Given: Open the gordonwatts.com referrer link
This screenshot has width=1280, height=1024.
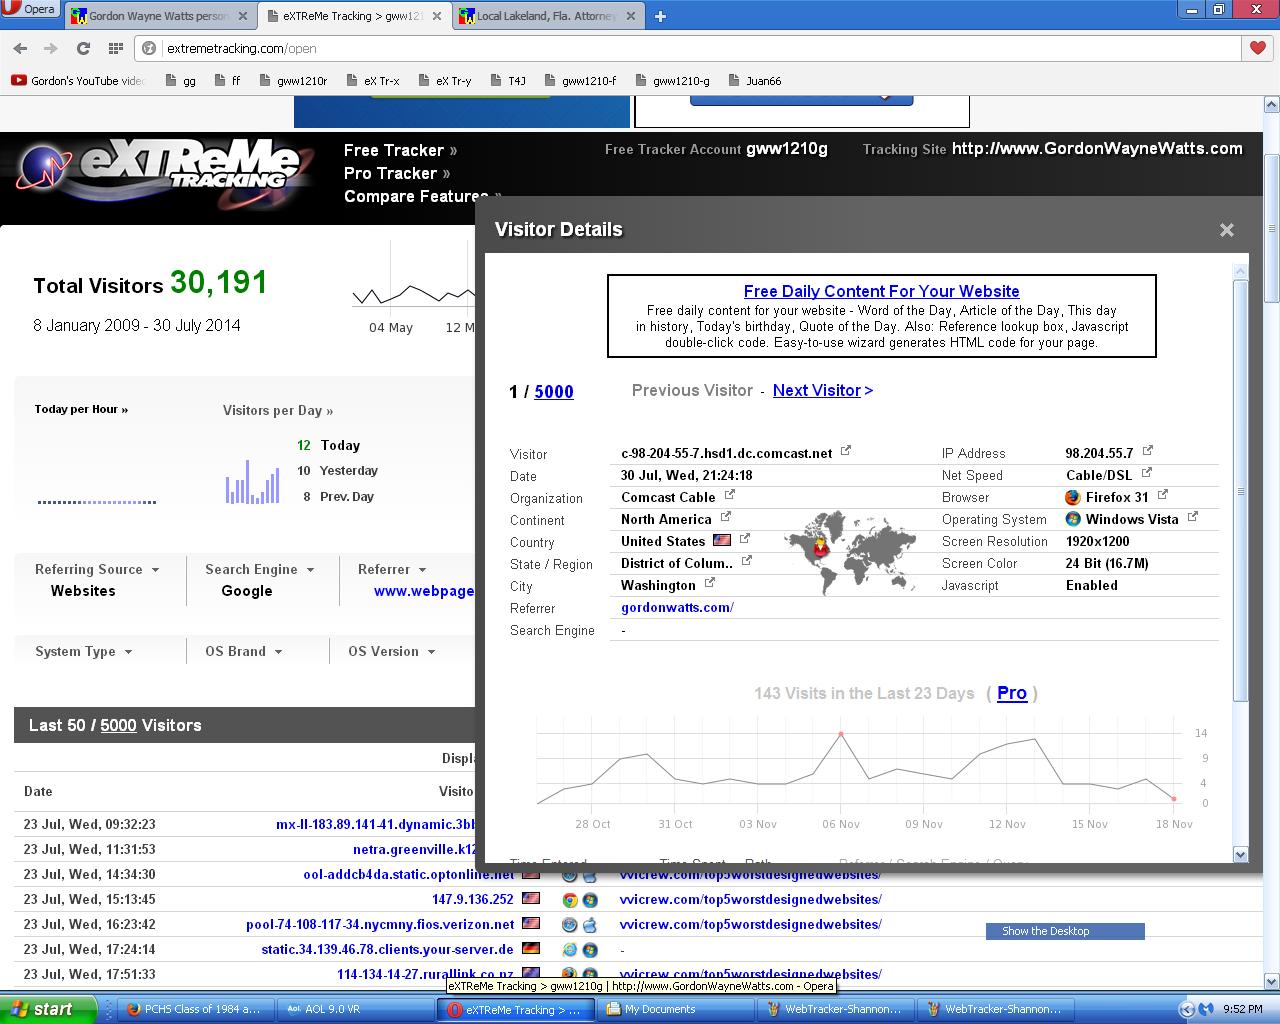Looking at the screenshot, I should [x=677, y=607].
